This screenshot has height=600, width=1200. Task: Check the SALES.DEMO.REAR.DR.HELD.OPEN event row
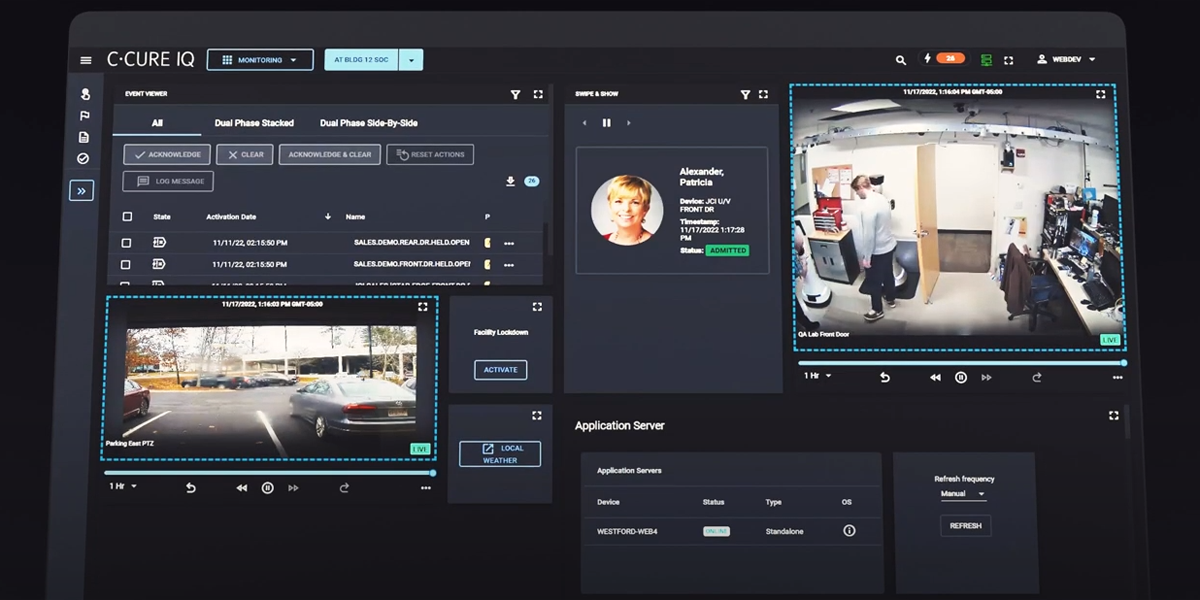coord(126,243)
